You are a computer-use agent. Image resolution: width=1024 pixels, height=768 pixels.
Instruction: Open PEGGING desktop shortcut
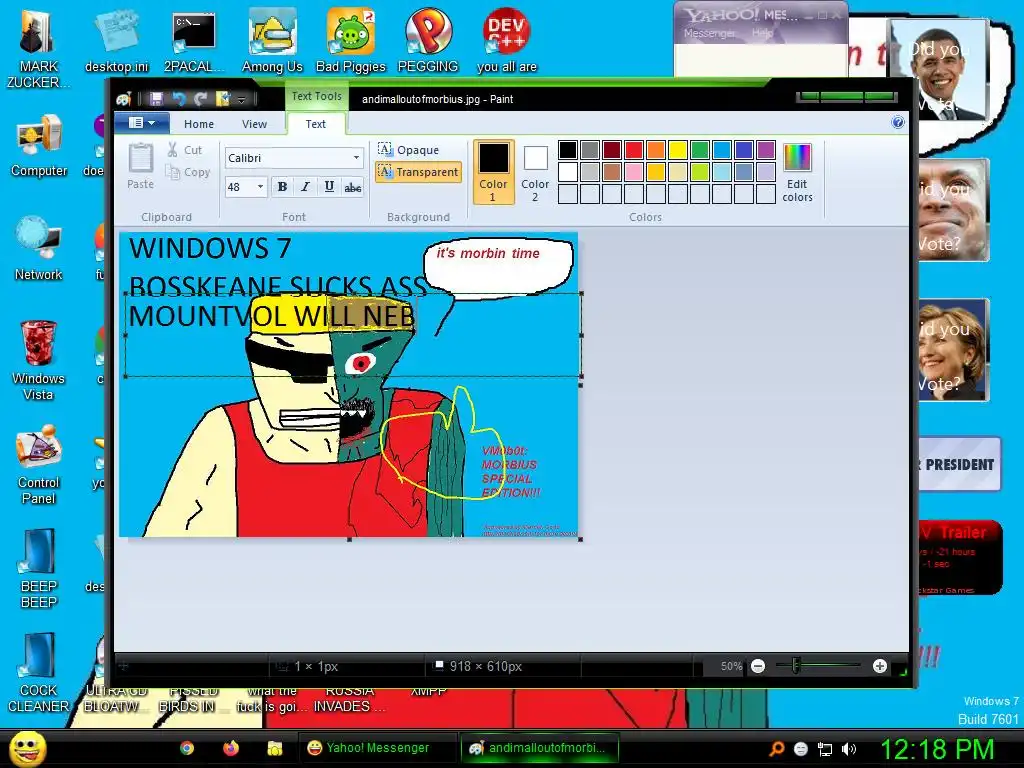428,40
